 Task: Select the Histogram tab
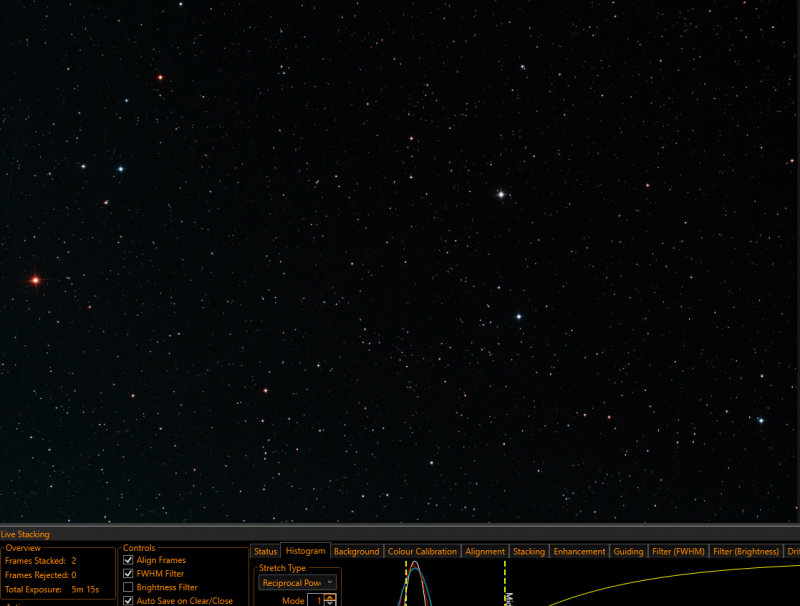[x=305, y=551]
